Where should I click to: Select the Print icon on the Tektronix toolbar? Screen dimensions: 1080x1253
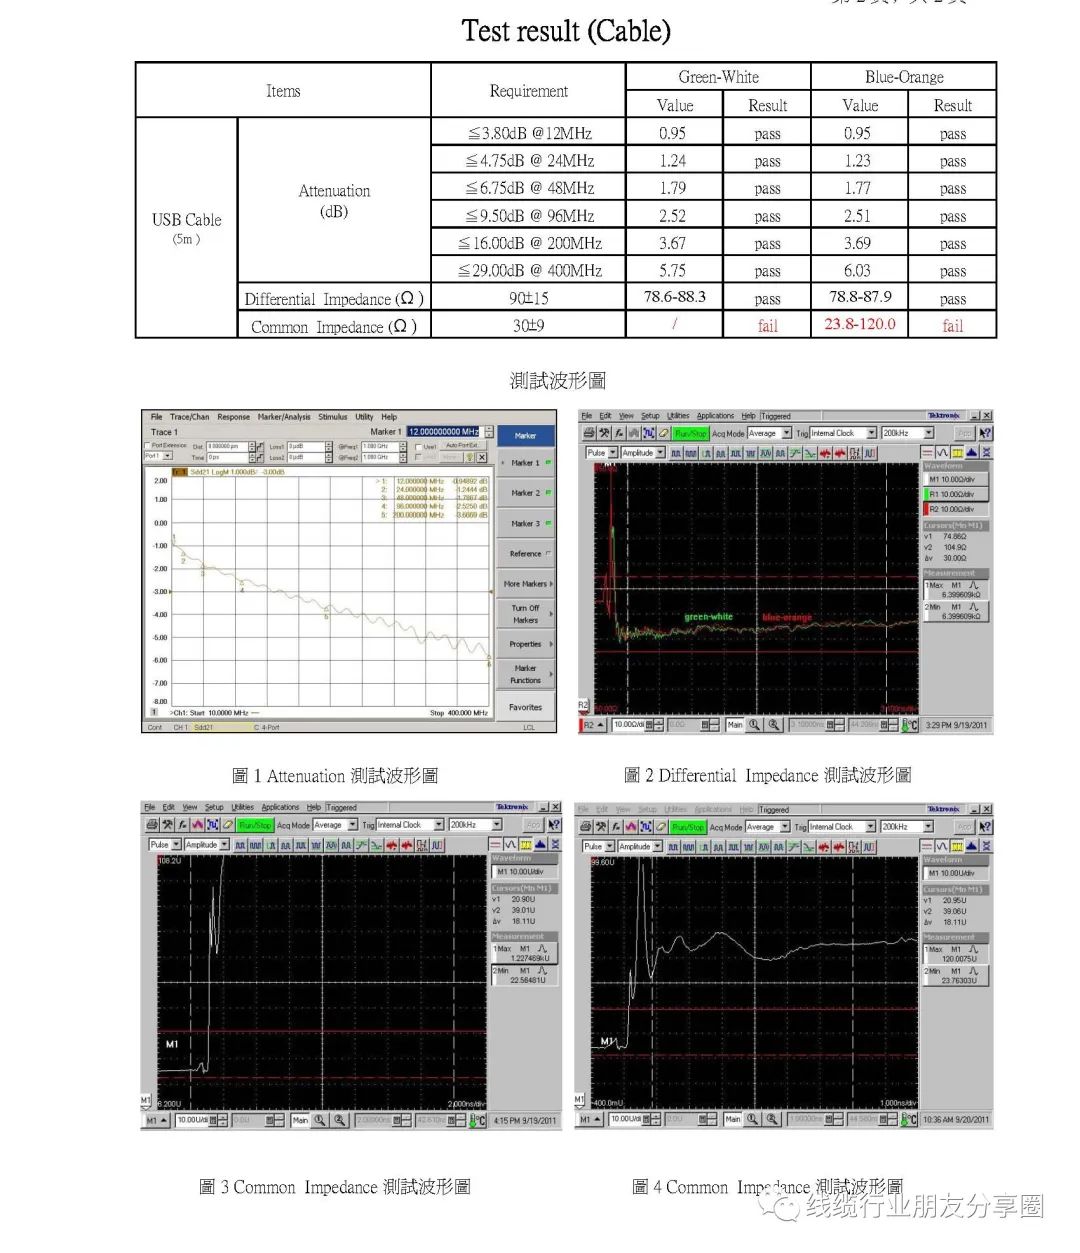588,433
